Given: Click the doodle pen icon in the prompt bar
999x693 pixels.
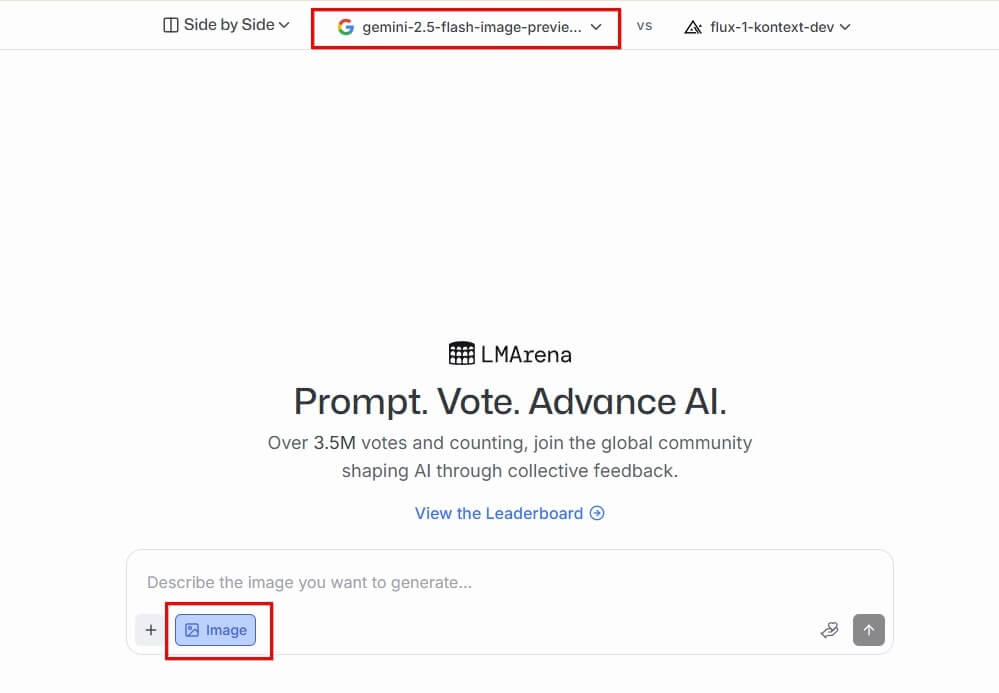Looking at the screenshot, I should pyautogui.click(x=830, y=630).
